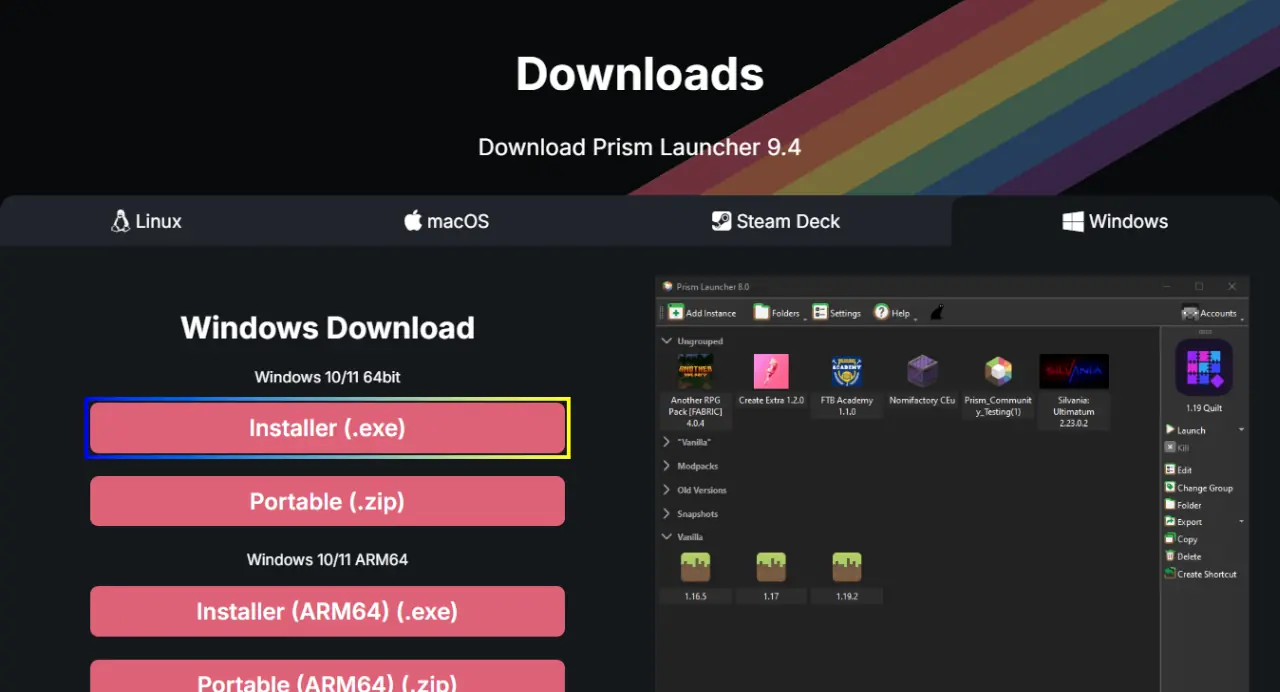Click the Prism Launcher 8.0 title bar logo
The height and width of the screenshot is (692, 1280).
(x=668, y=286)
